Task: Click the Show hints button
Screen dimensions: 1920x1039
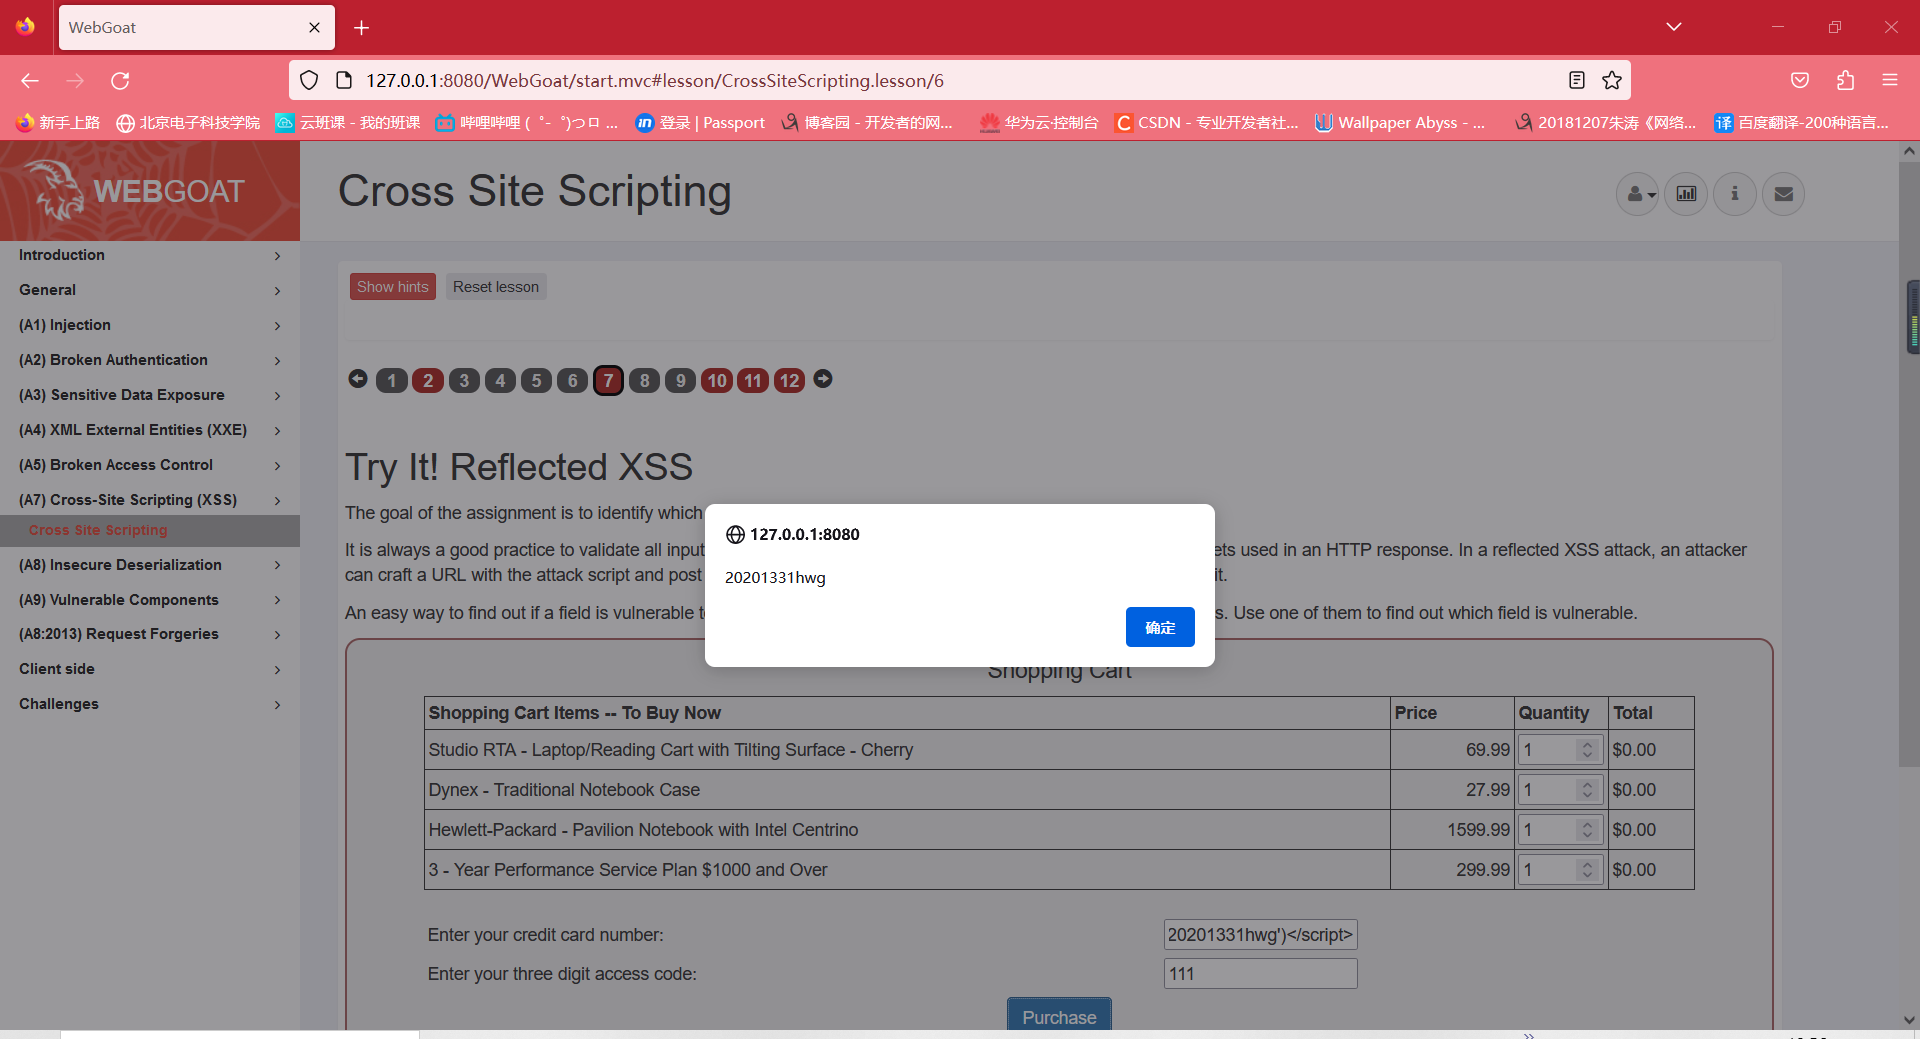Action: [x=393, y=287]
